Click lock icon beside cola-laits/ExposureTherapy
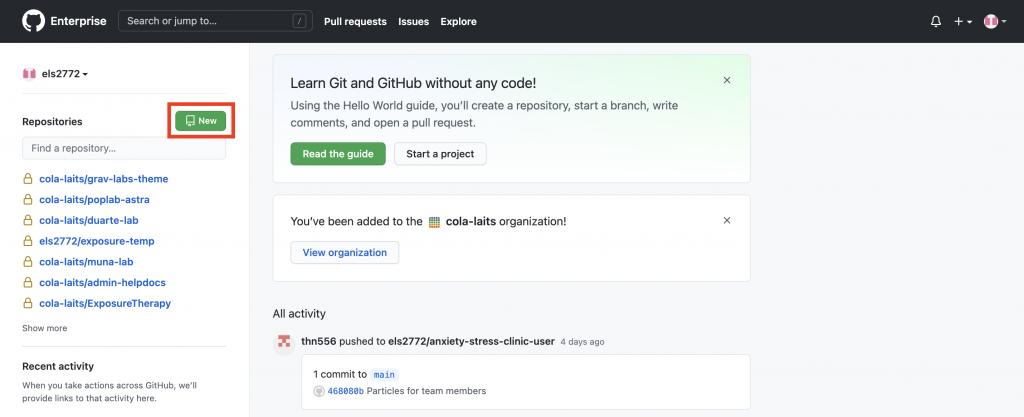 [x=28, y=303]
